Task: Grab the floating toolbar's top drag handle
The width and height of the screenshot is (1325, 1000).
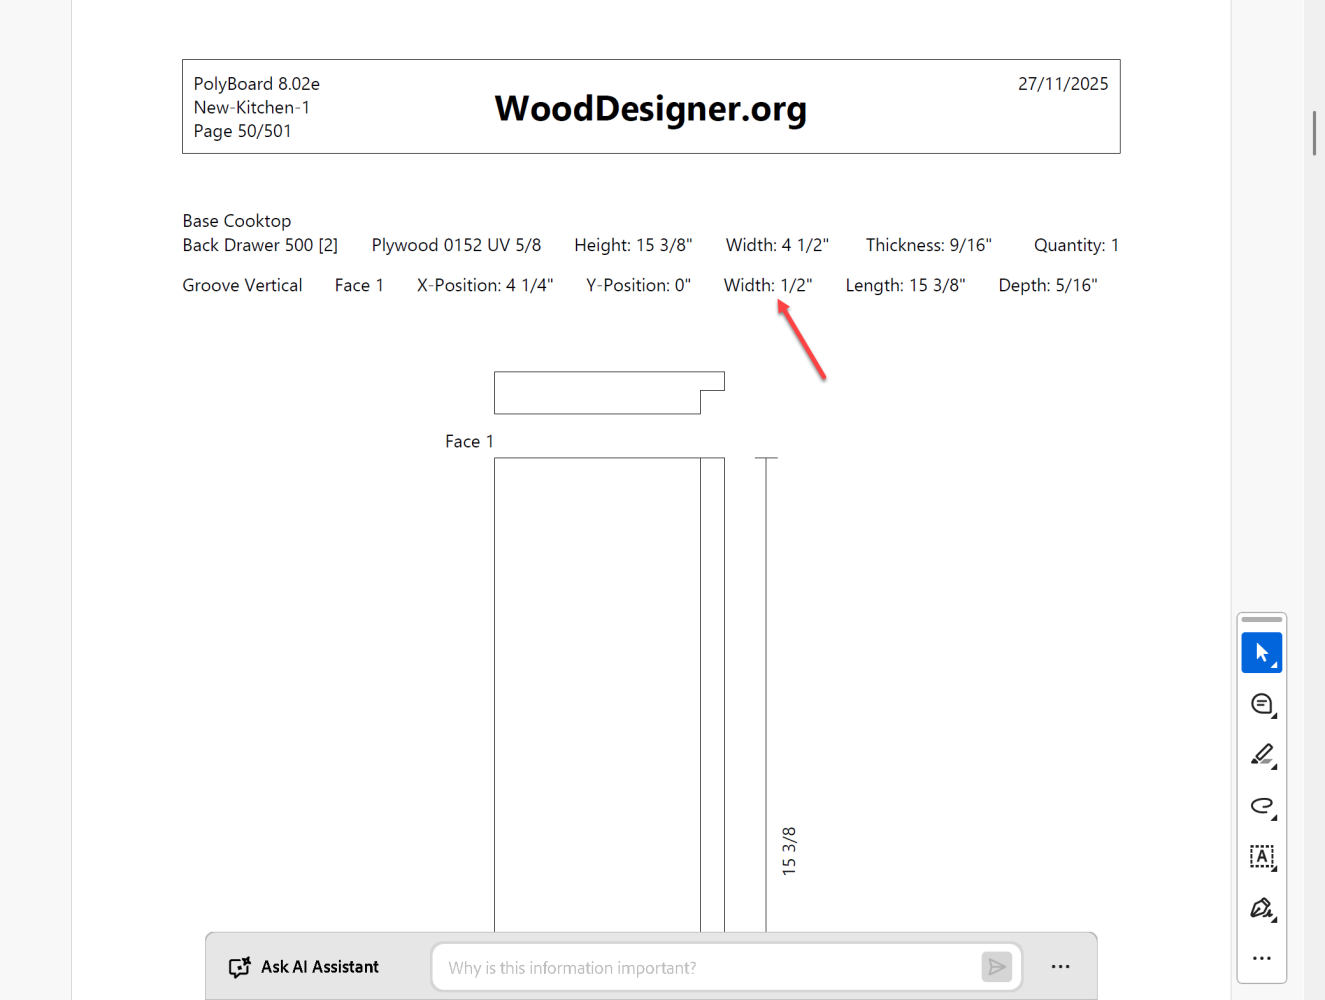Action: 1261,620
